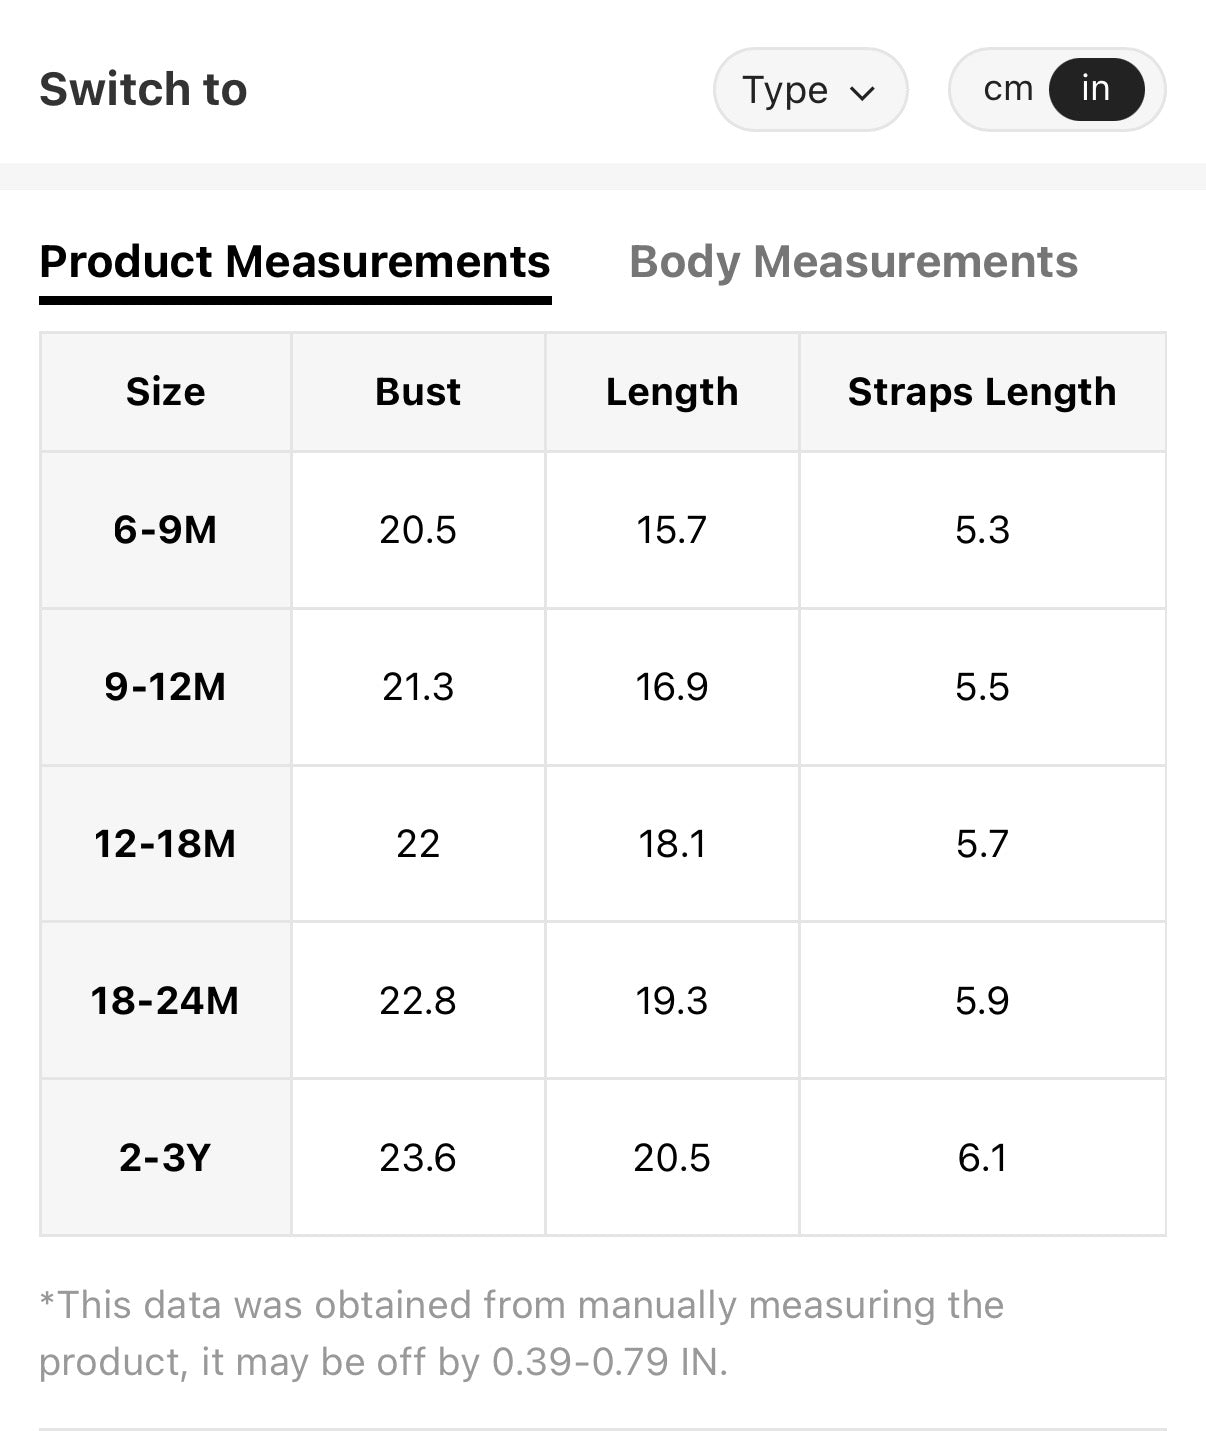Click the 2-3Y straps length value 6.1
Viewport: 1206px width, 1431px height.
pos(982,1158)
